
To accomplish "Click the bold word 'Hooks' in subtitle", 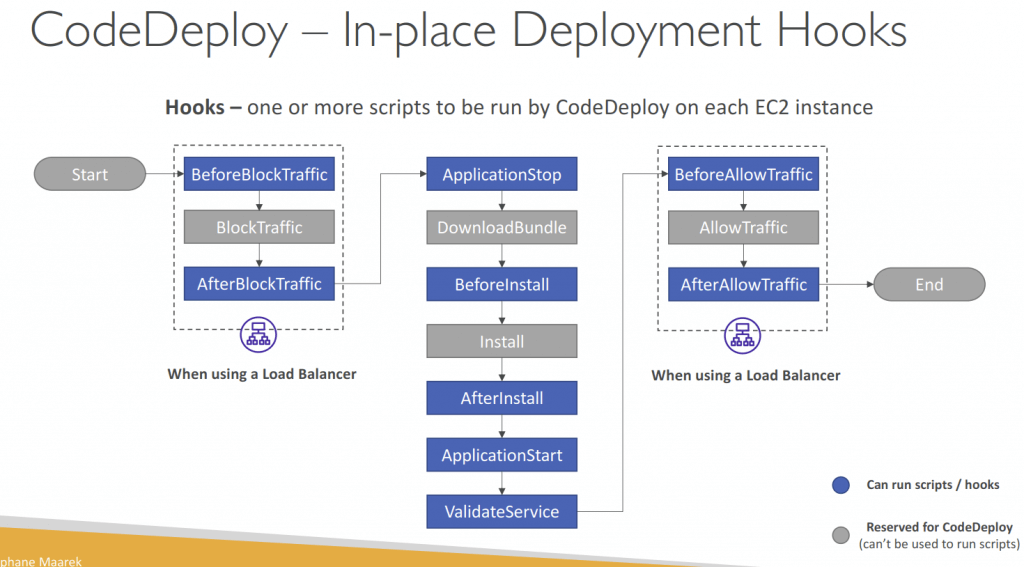I will pos(195,107).
